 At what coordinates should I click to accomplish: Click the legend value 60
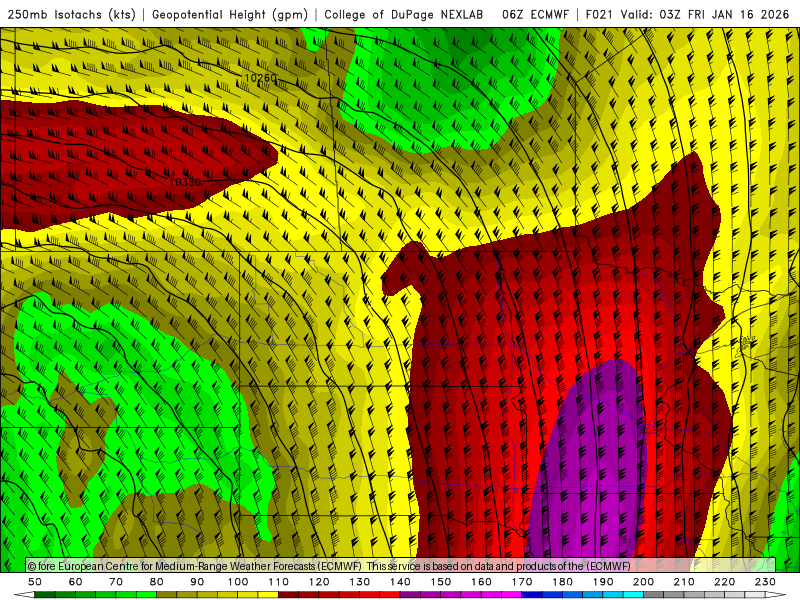tap(76, 582)
